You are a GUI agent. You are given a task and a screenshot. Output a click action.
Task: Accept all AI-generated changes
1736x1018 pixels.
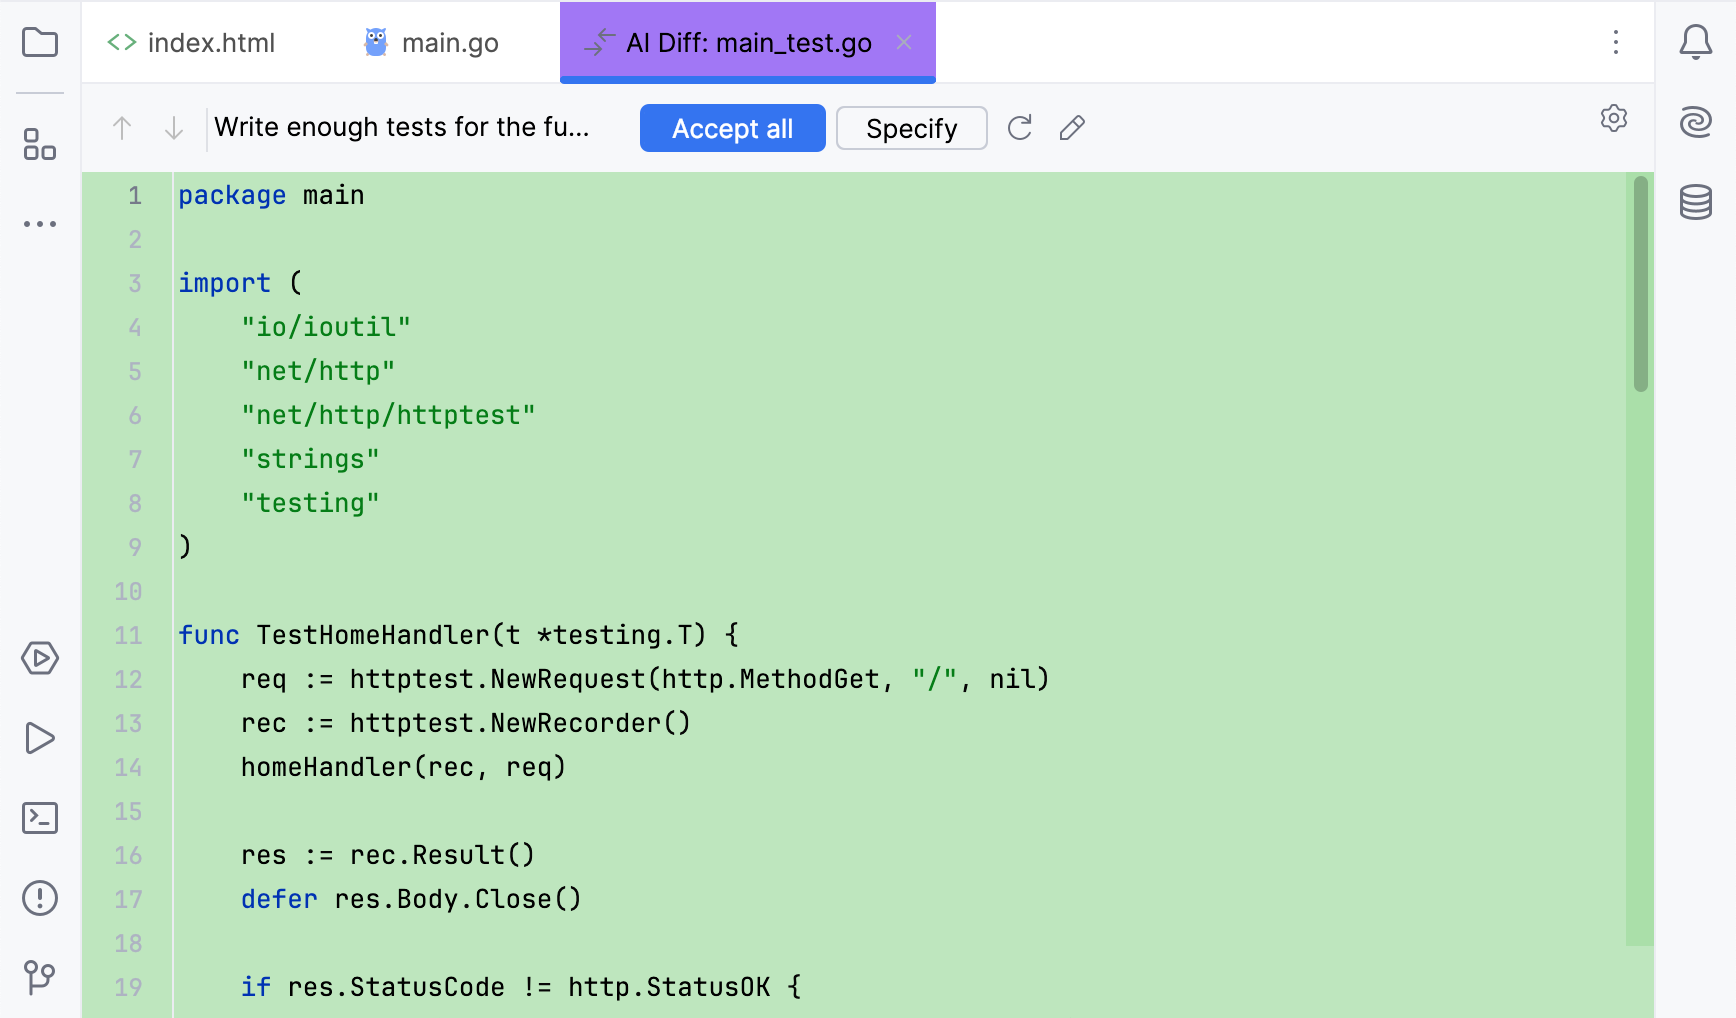point(732,128)
